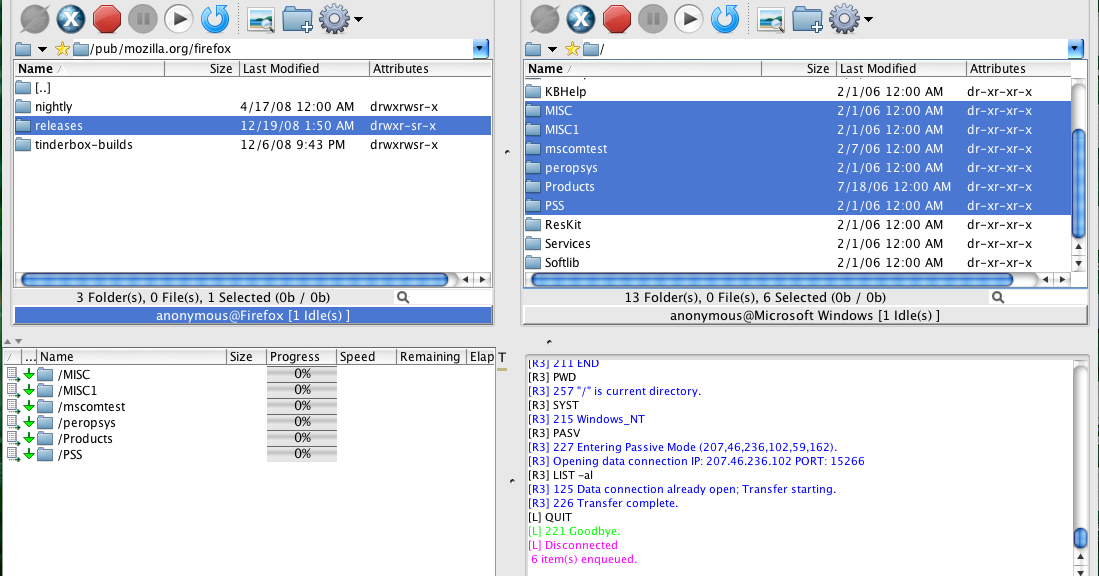Select the mscomtest folder in right pane list

pyautogui.click(x=798, y=149)
